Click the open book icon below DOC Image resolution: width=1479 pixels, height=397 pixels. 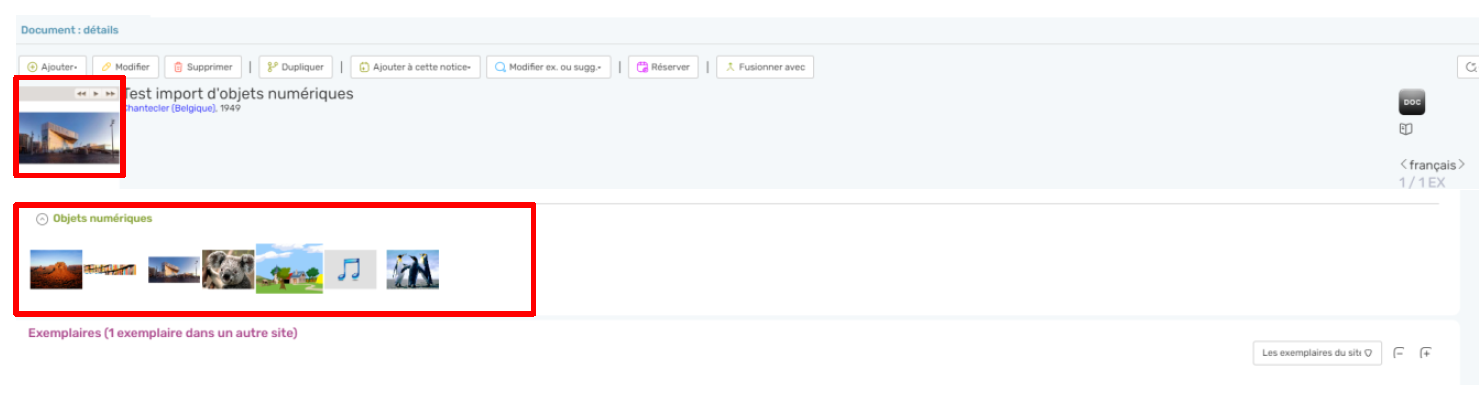tap(1405, 129)
